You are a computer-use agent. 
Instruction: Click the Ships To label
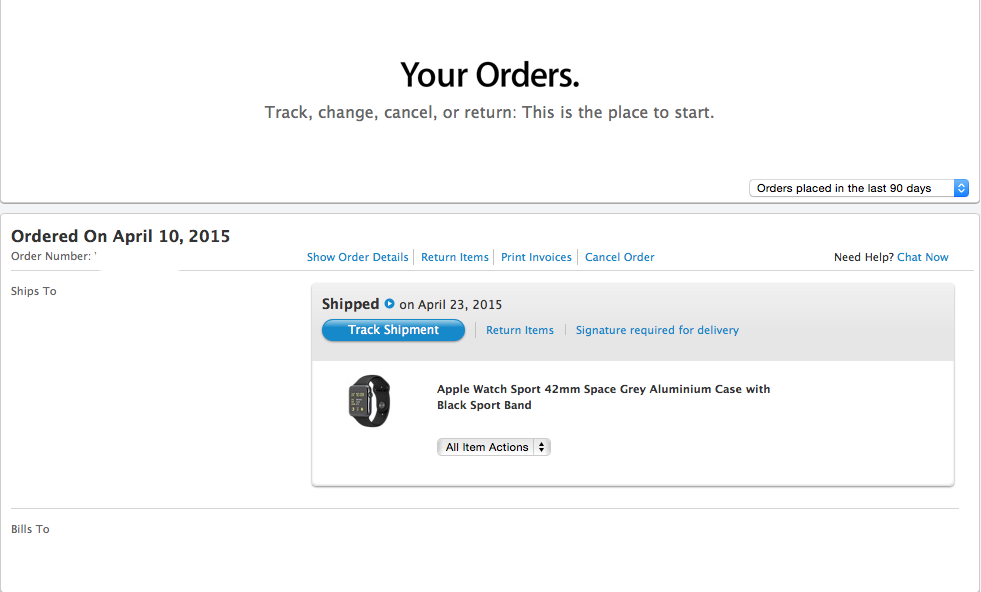click(34, 291)
